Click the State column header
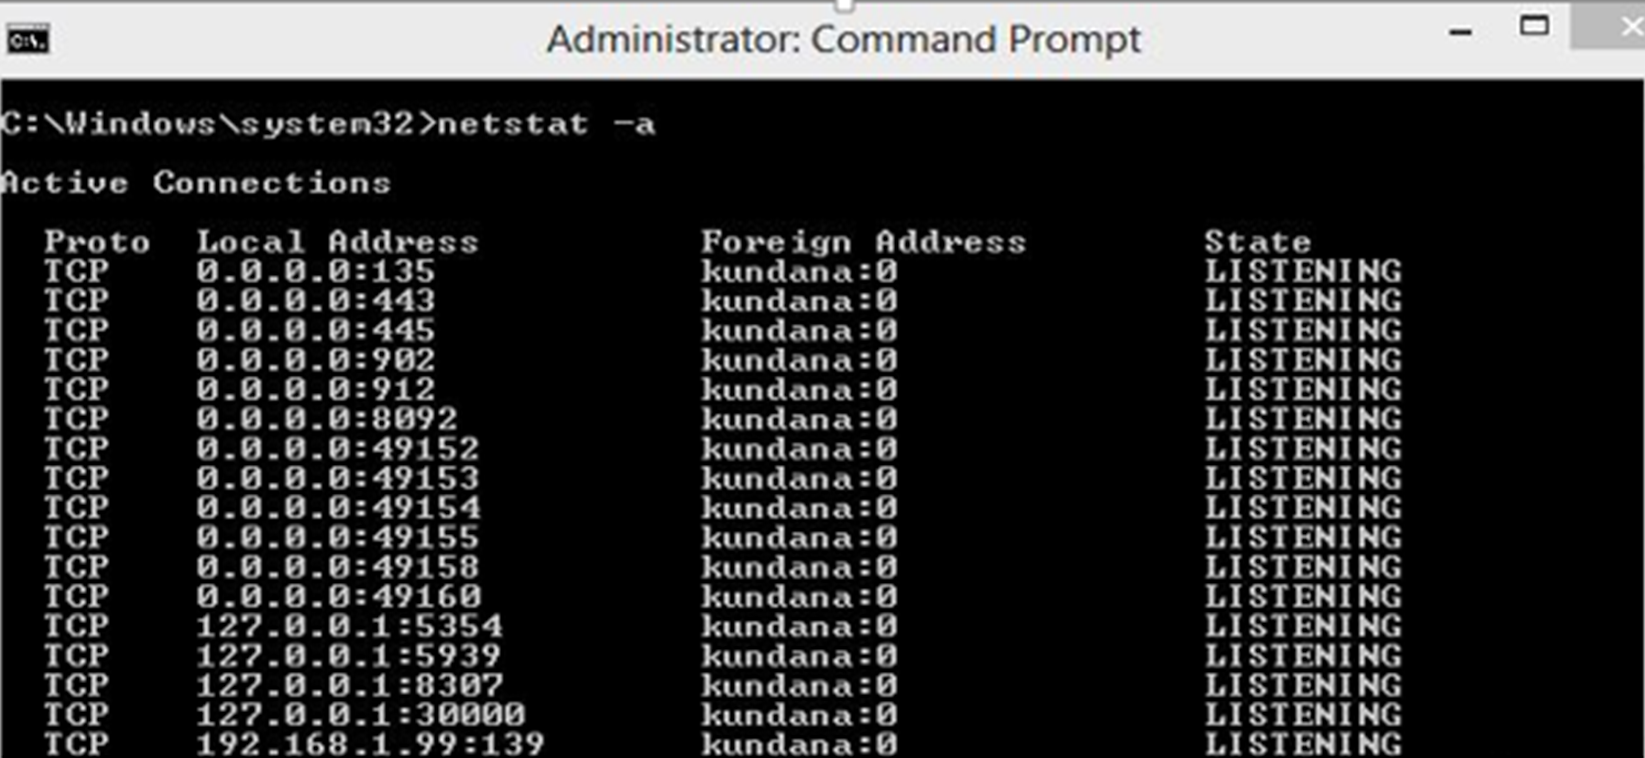This screenshot has width=1645, height=758. [x=1257, y=242]
